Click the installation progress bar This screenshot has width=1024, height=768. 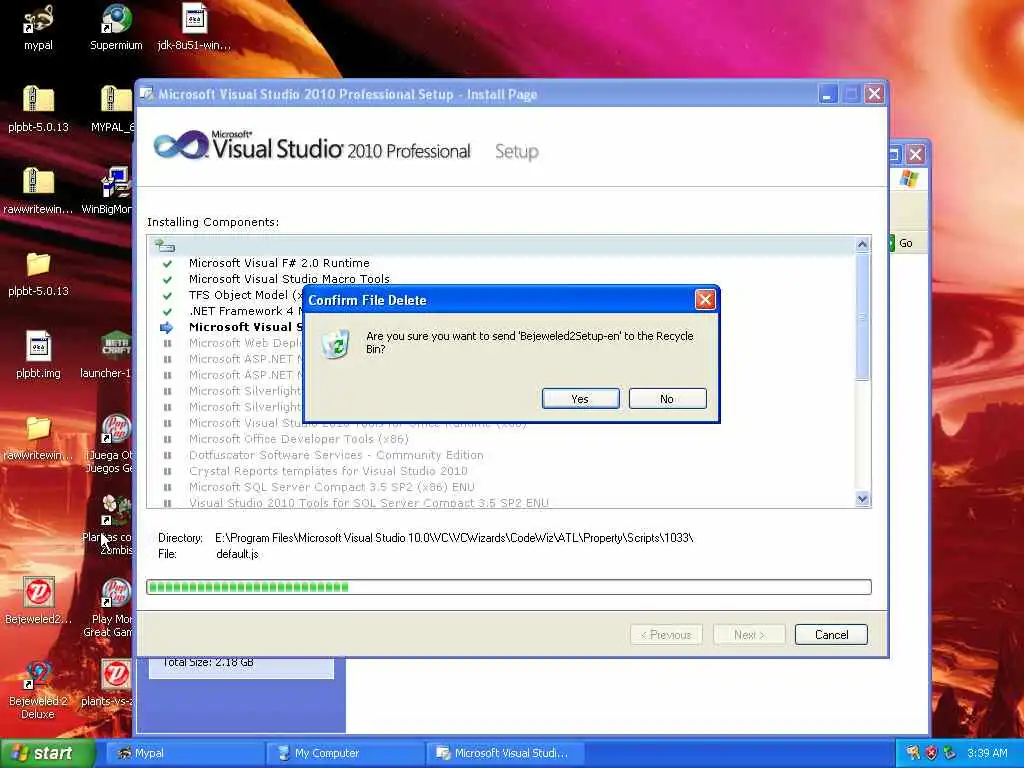pyautogui.click(x=509, y=586)
